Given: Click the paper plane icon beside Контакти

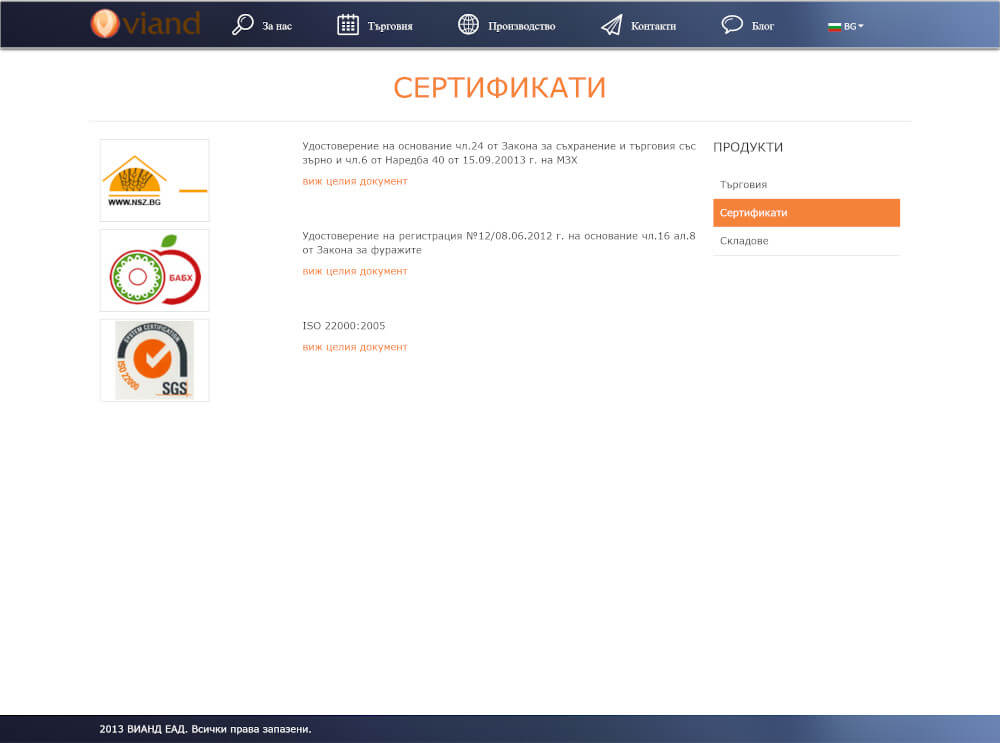Looking at the screenshot, I should [x=611, y=26].
